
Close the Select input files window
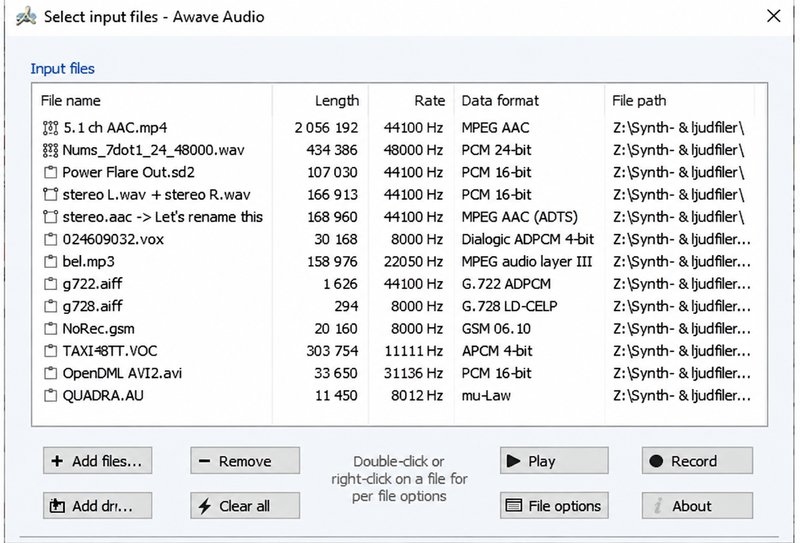click(773, 16)
